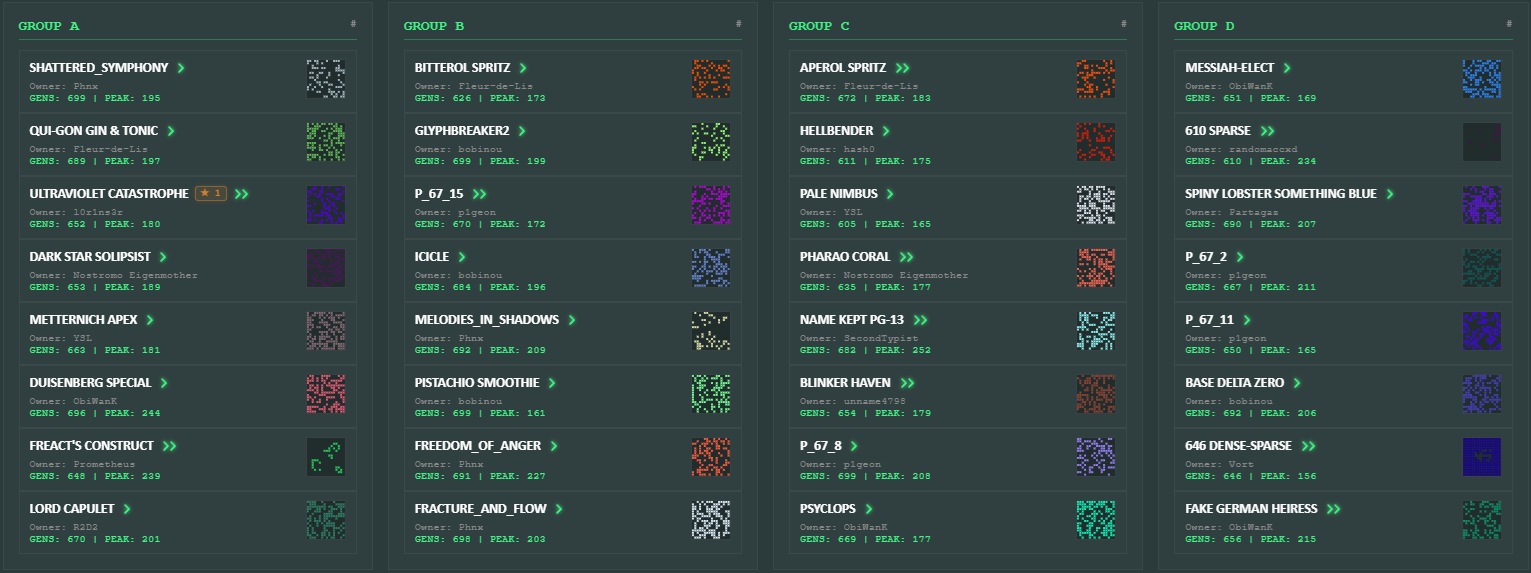Click the double chevron next to BLINKER HAVEN
Viewport: 1531px width, 573px height.
tap(908, 383)
